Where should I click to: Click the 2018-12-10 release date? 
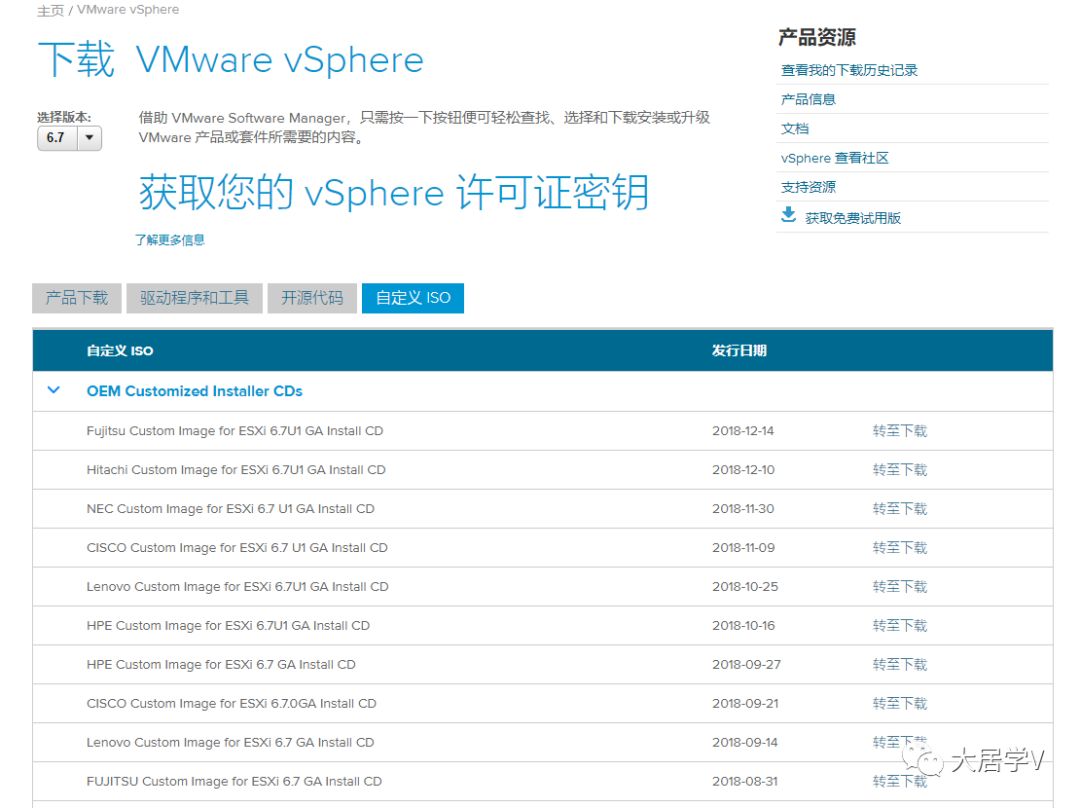(742, 470)
